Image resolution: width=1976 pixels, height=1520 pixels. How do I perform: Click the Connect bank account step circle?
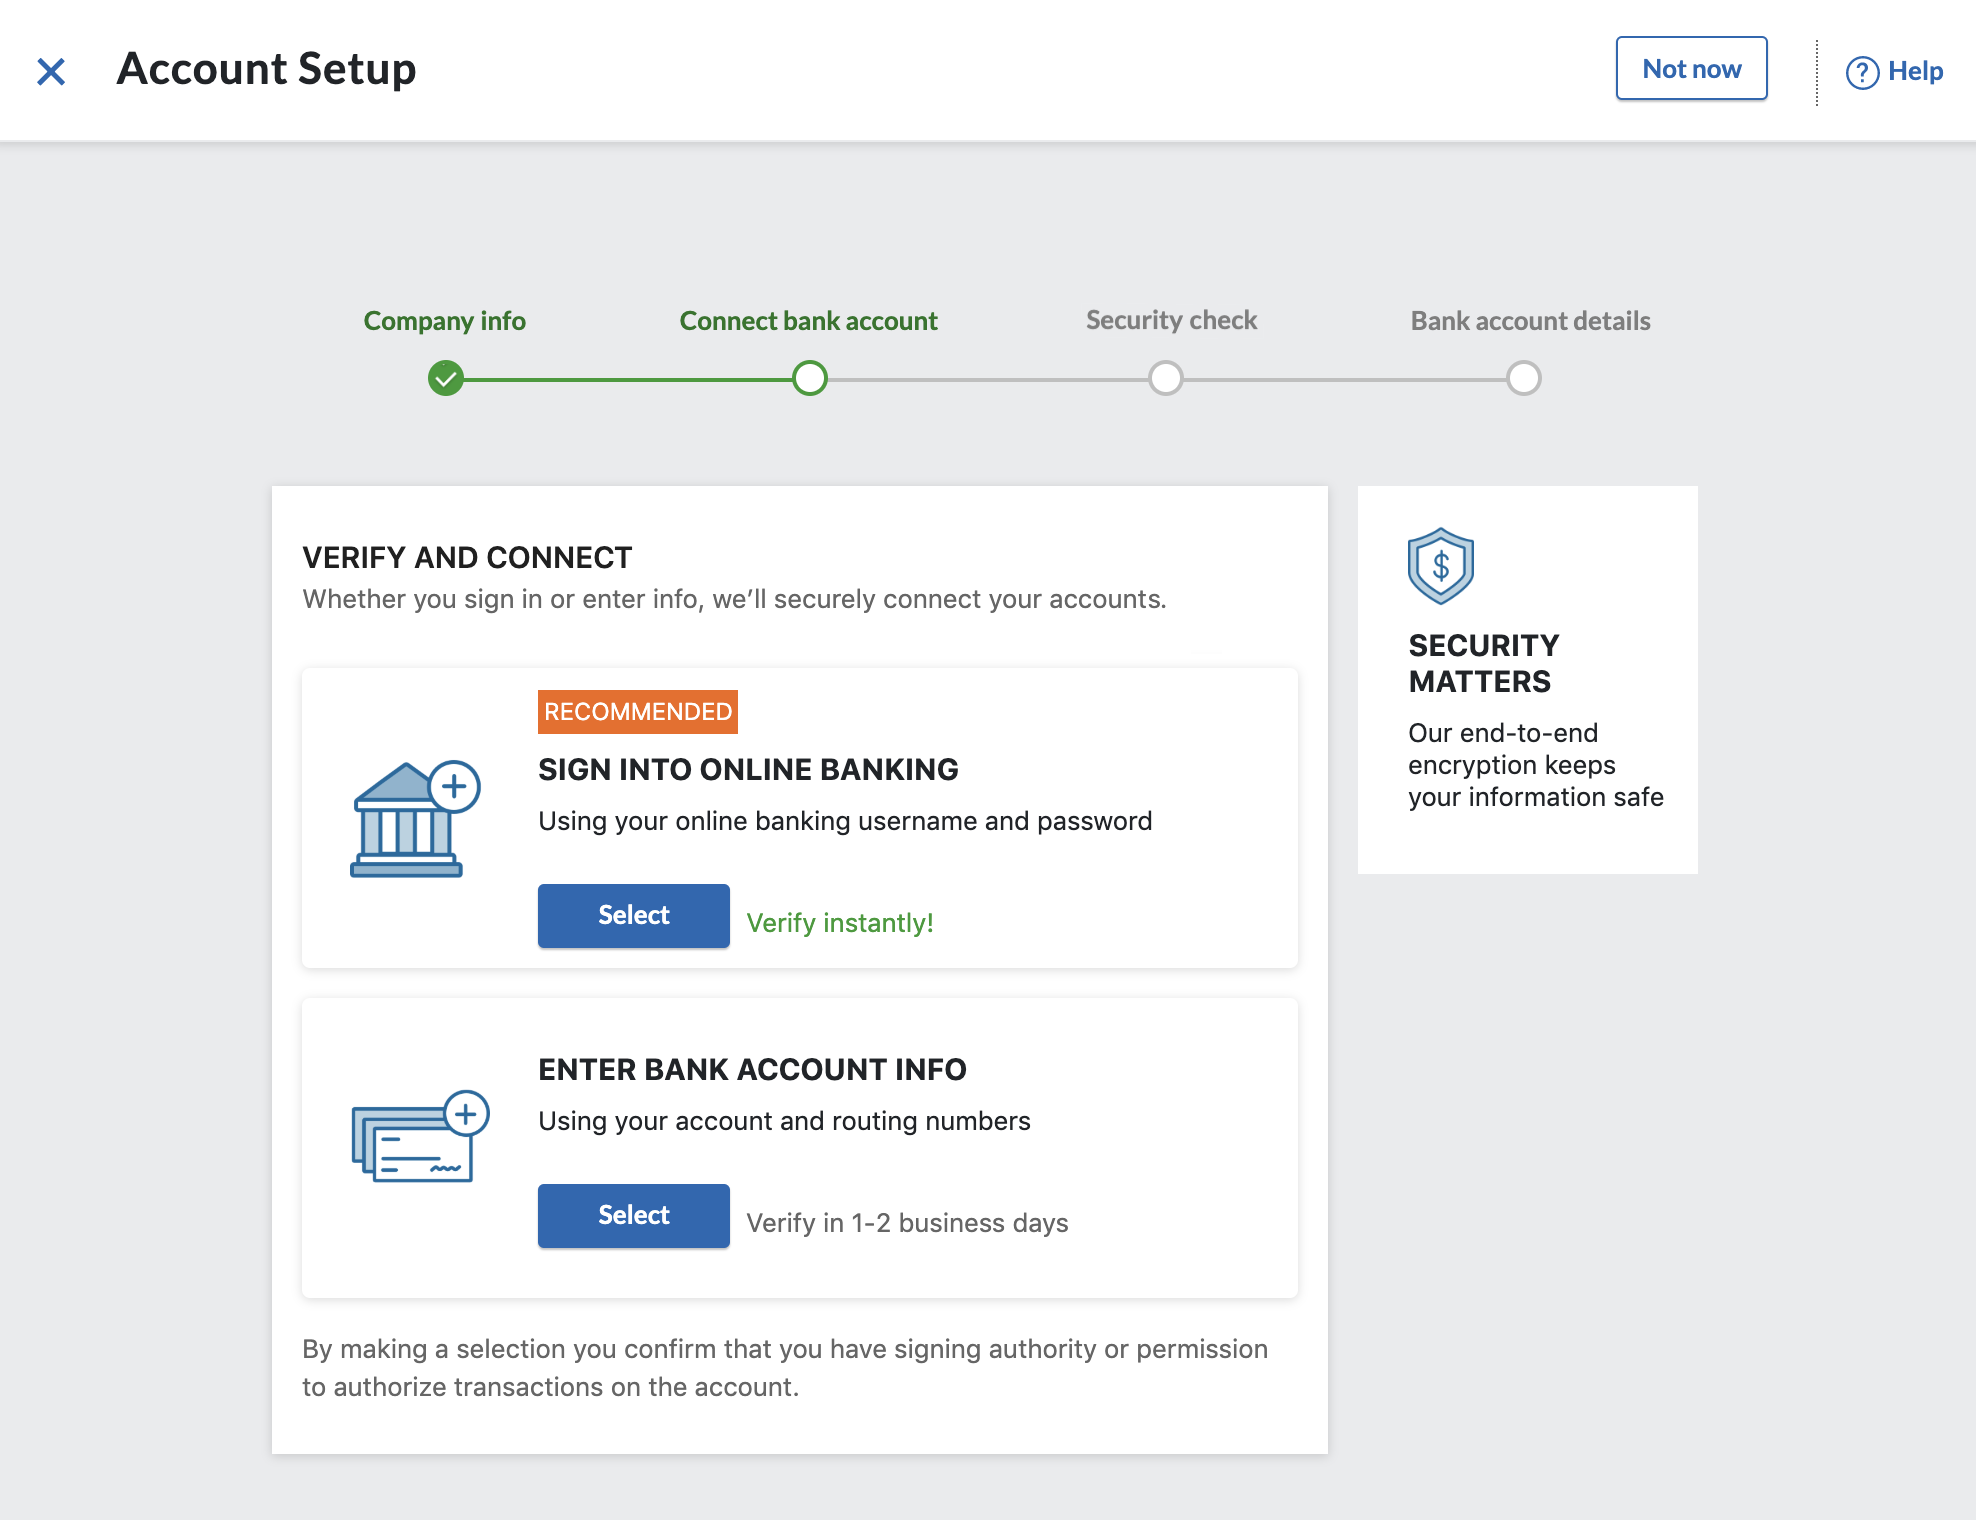click(810, 378)
